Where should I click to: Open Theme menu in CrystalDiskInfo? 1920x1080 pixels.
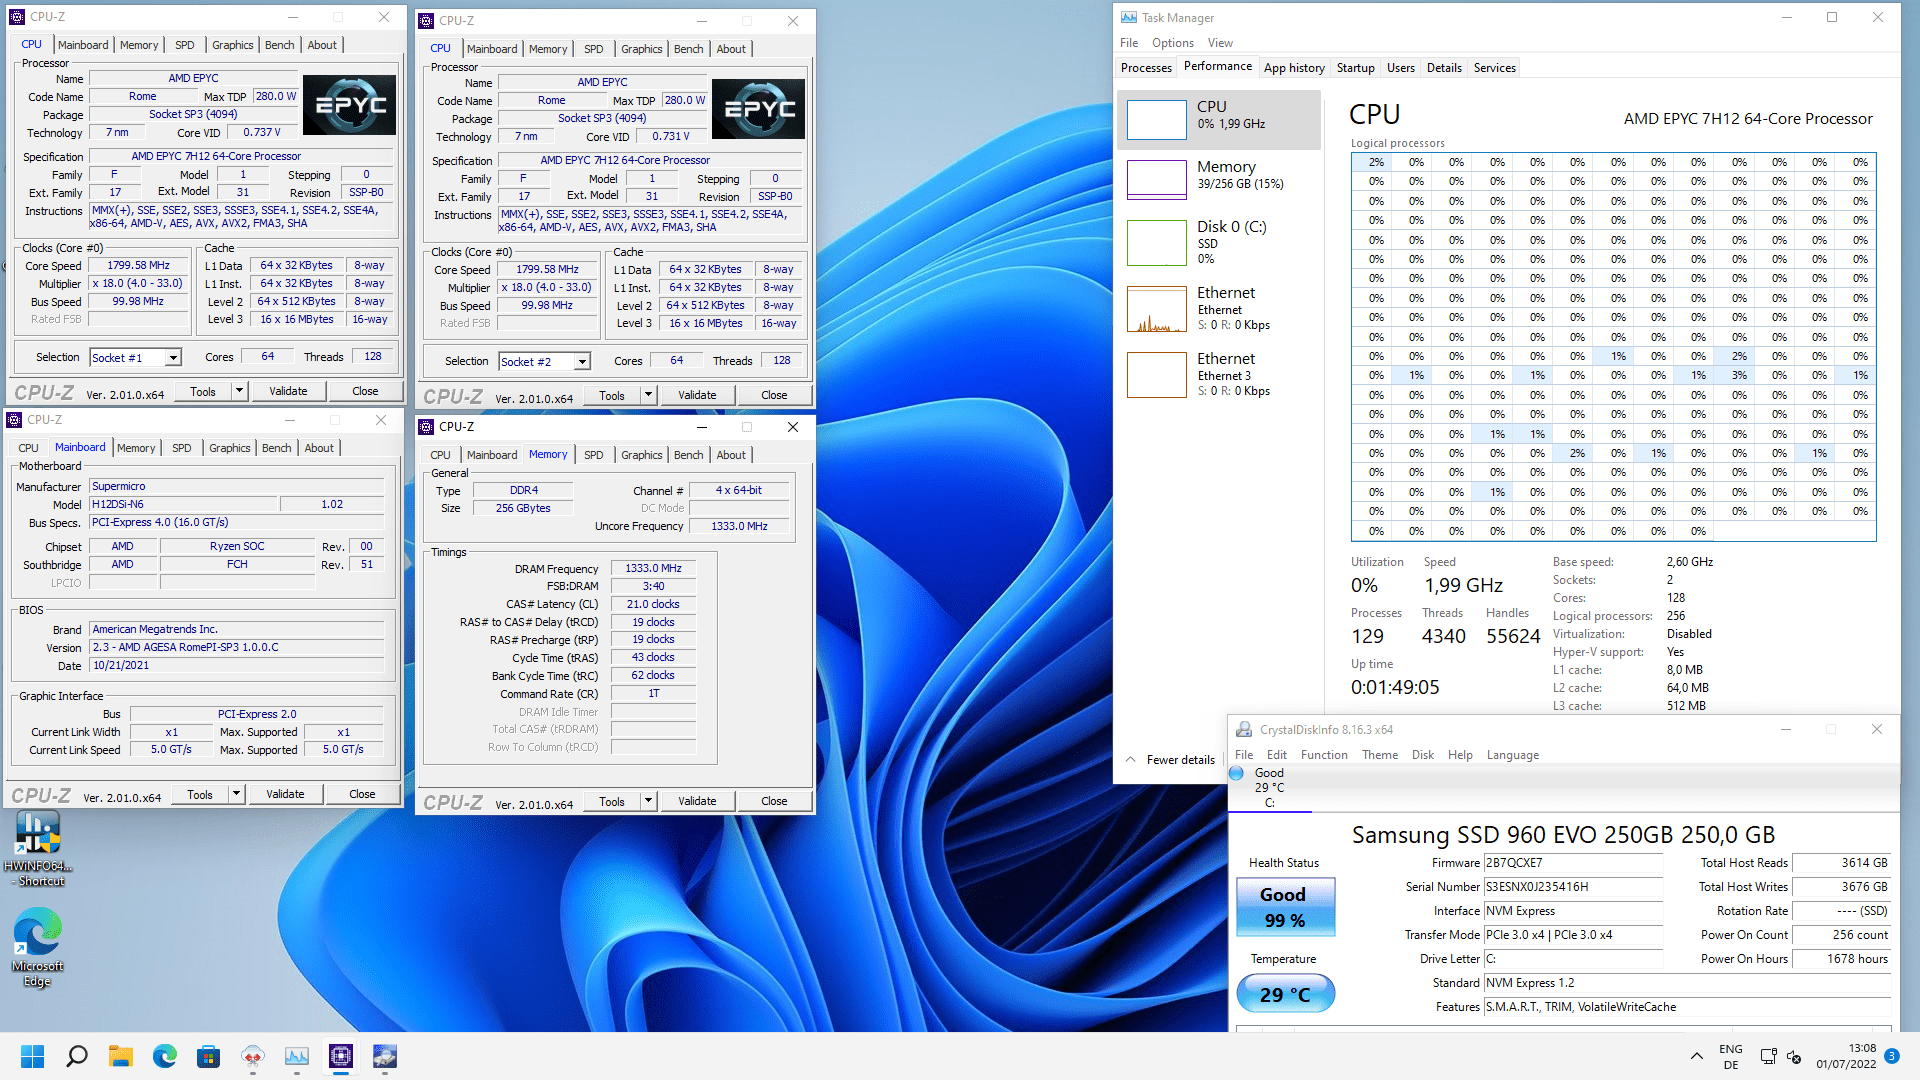point(1380,755)
